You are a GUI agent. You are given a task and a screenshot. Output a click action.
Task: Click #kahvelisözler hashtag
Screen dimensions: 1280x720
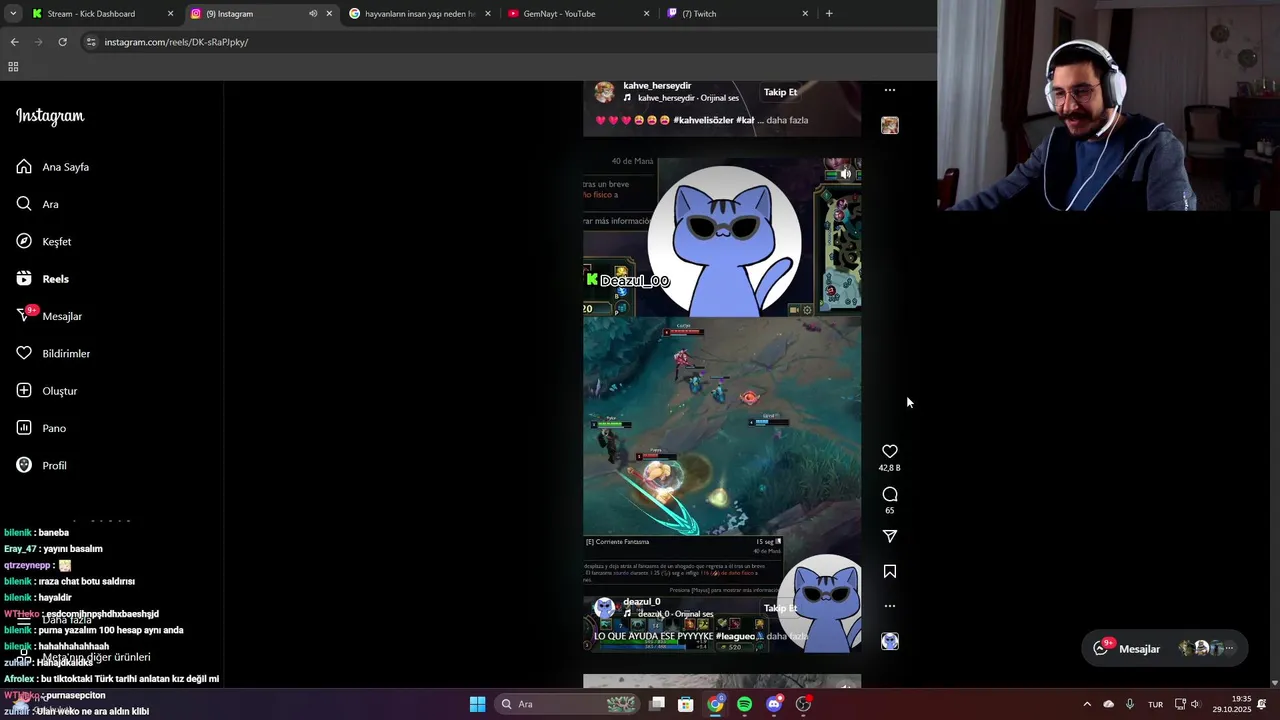click(703, 120)
